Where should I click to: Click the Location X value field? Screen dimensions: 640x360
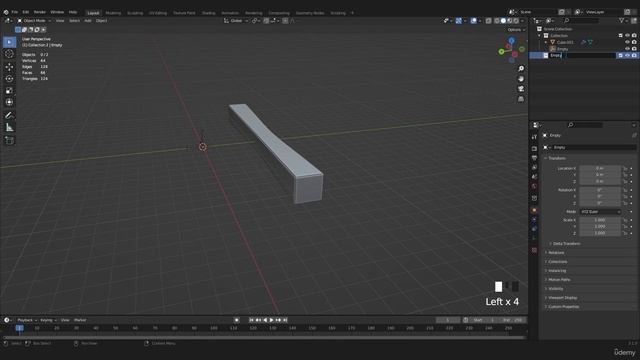pyautogui.click(x=600, y=168)
